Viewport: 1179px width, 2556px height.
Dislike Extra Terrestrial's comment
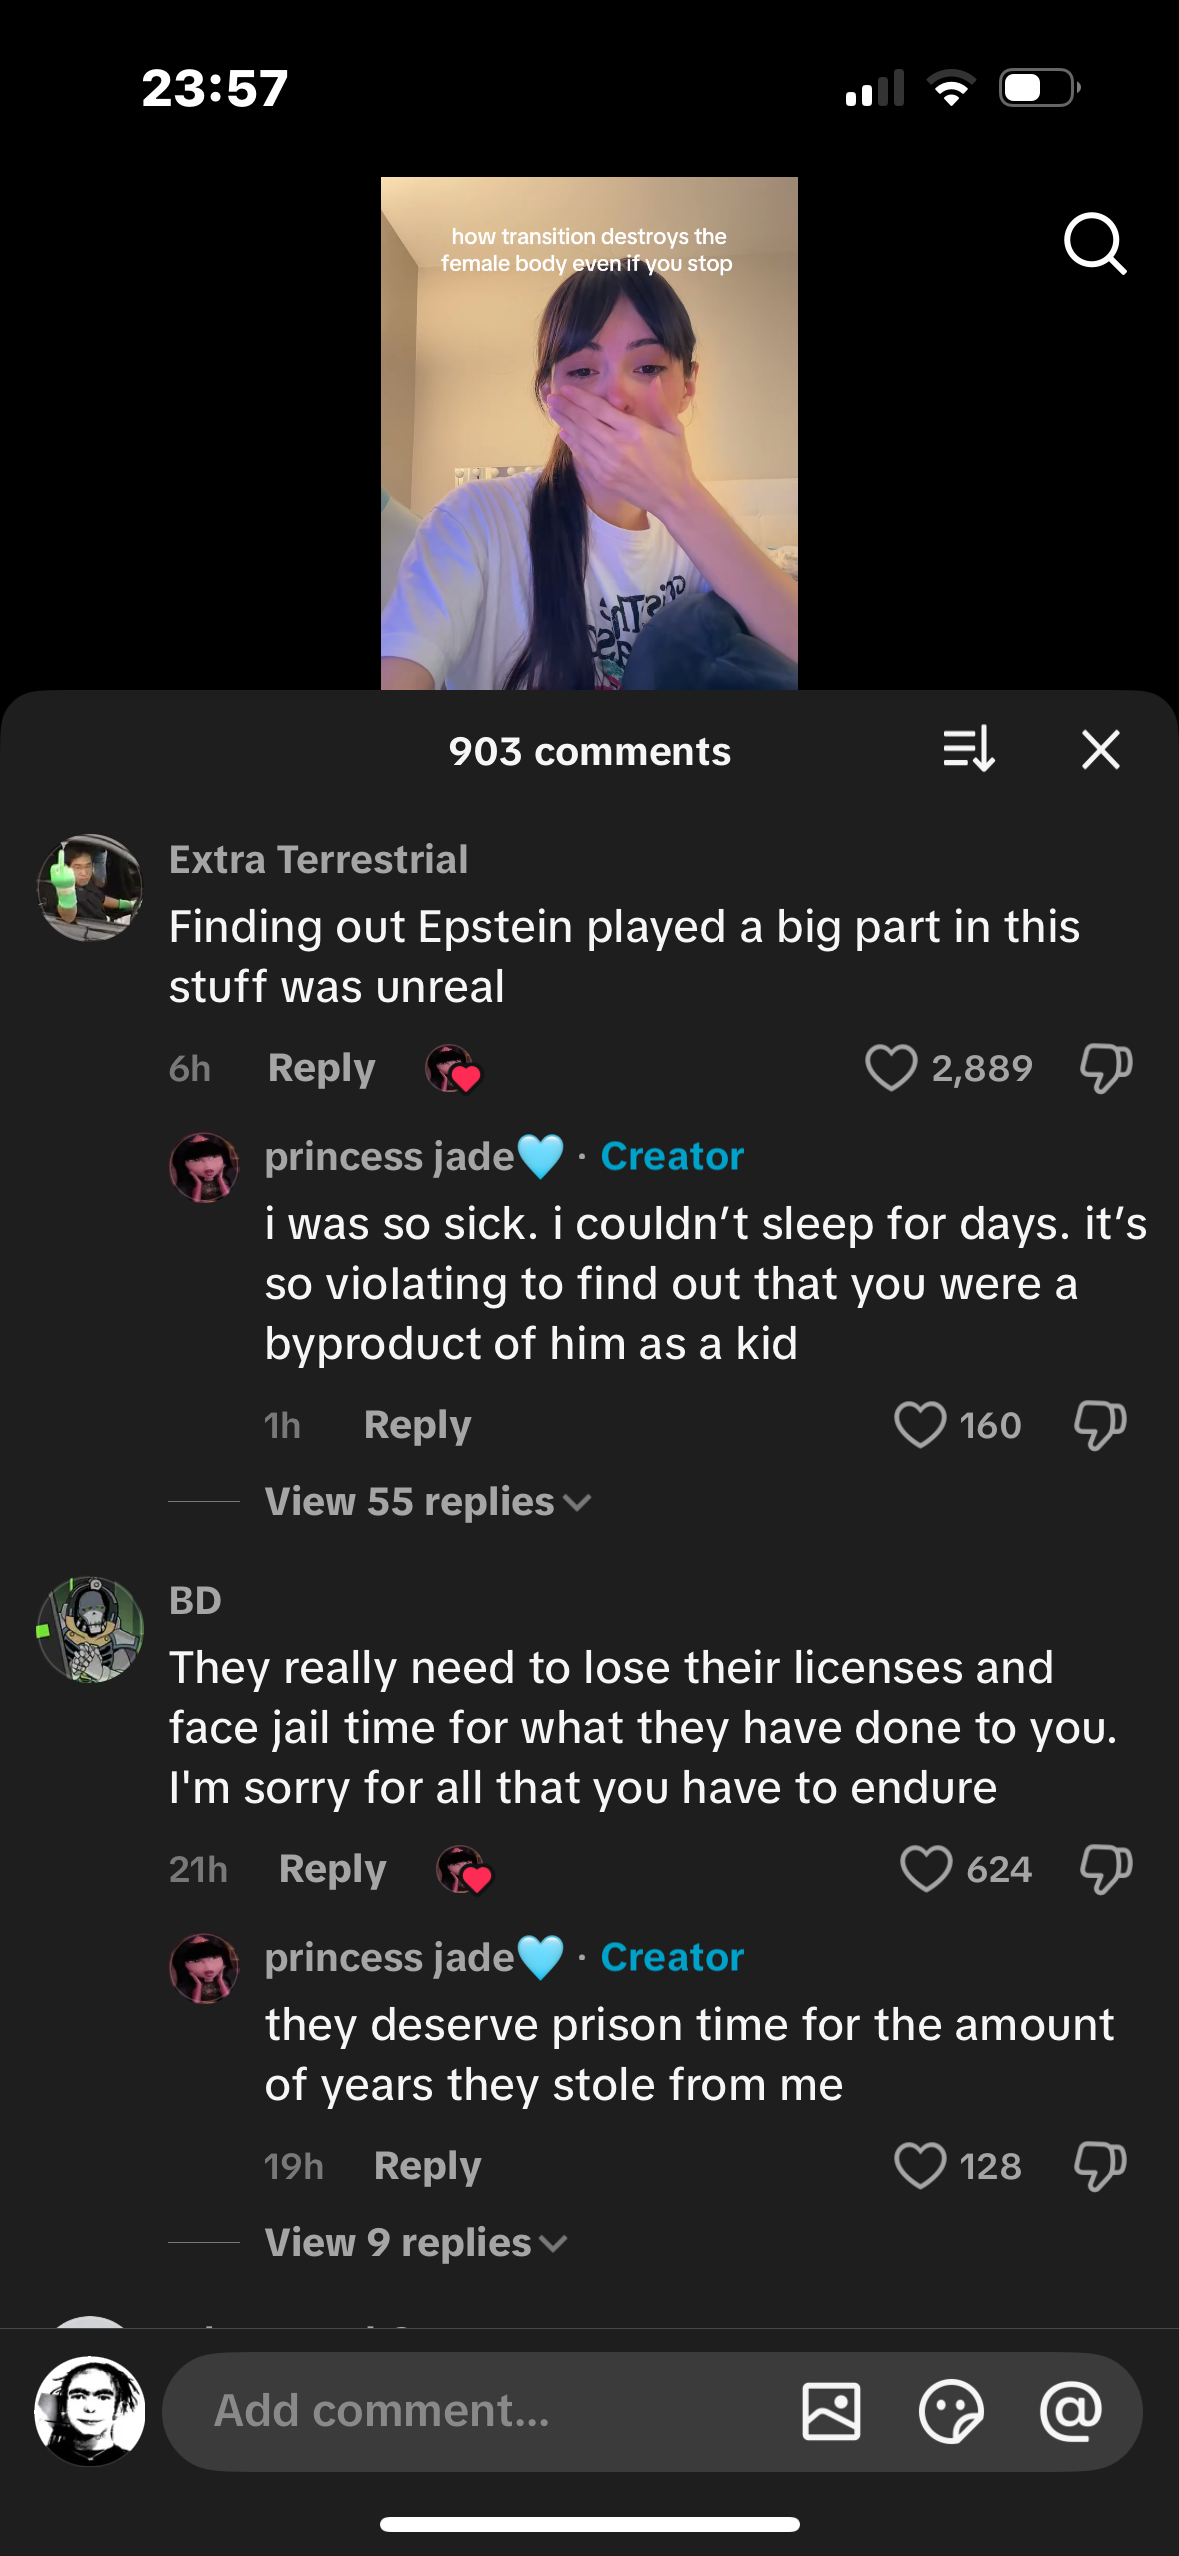click(x=1105, y=1068)
